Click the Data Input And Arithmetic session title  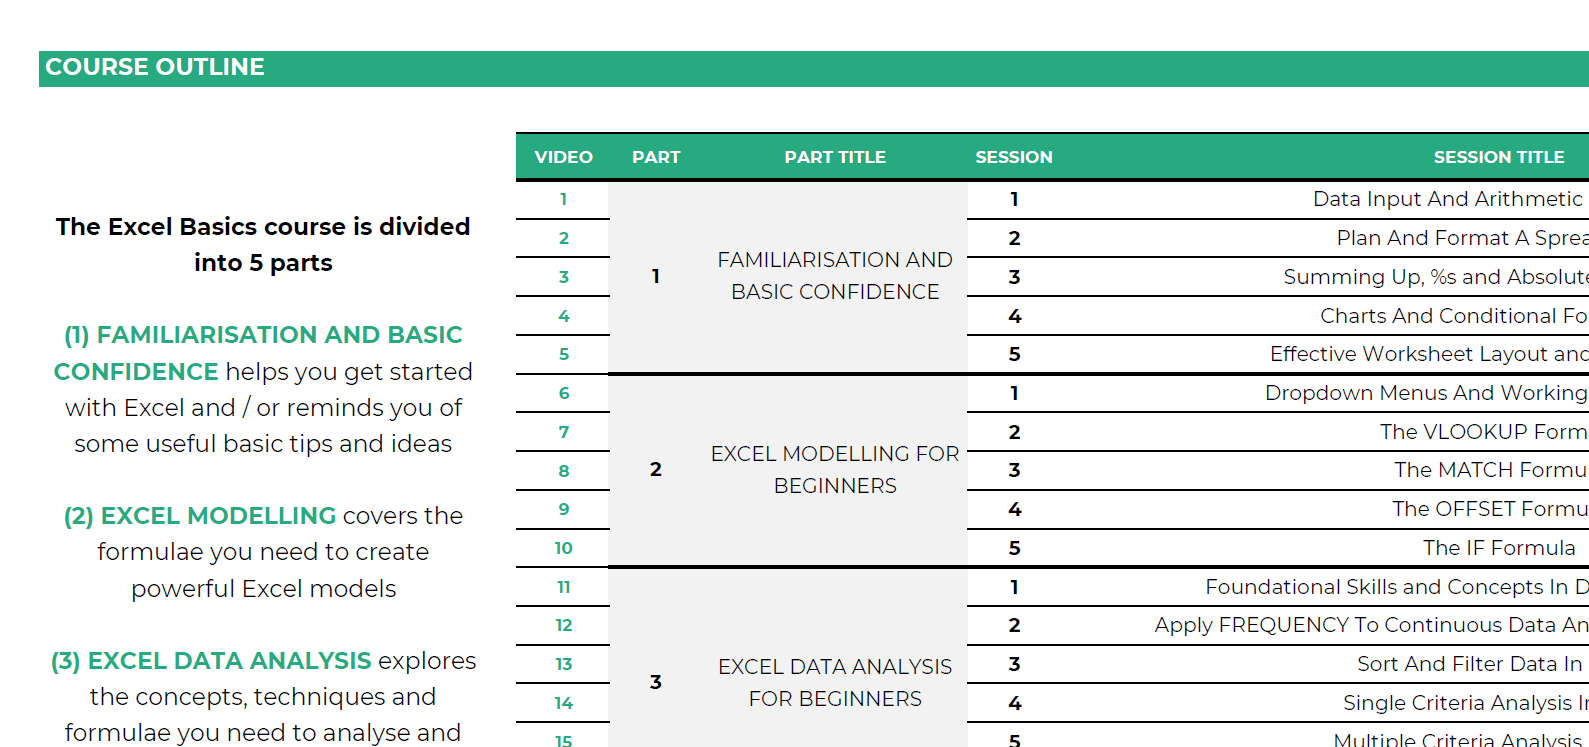click(x=1447, y=199)
